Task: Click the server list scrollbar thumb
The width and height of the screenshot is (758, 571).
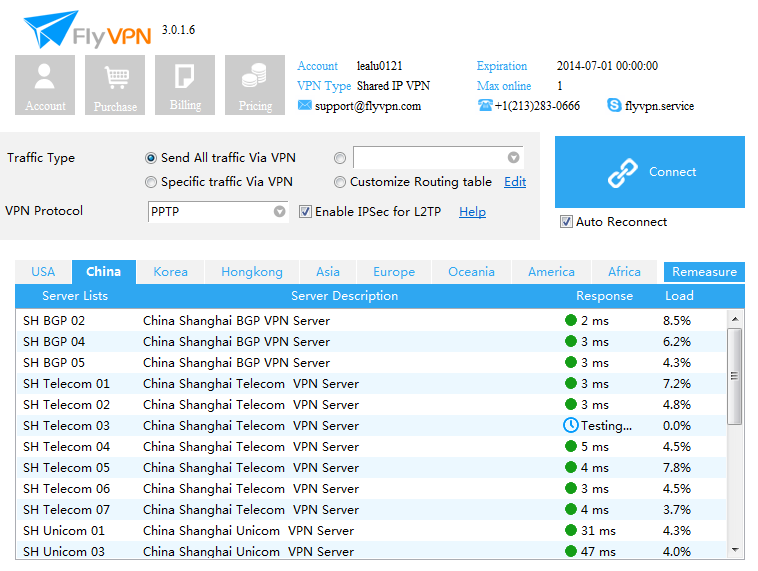Action: (735, 376)
